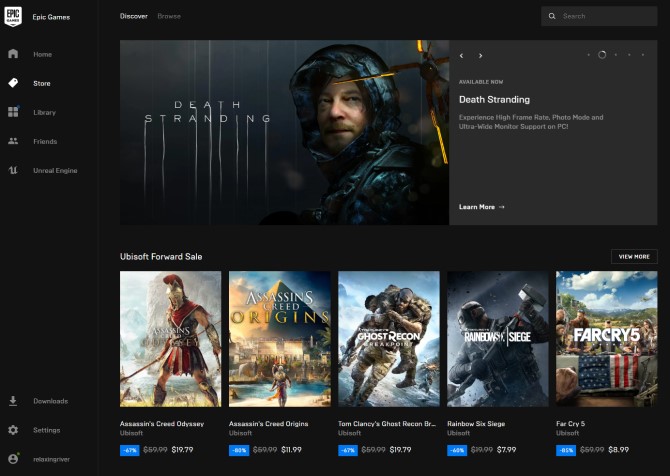This screenshot has height=476, width=670.
Task: Click into the Search field
Action: click(x=599, y=16)
